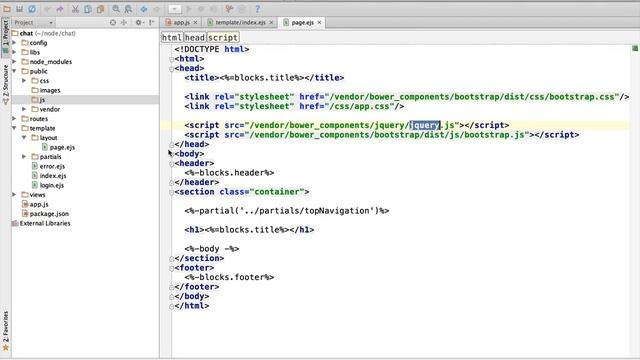Open the run configuration dropdown

pyautogui.click(x=174, y=9)
